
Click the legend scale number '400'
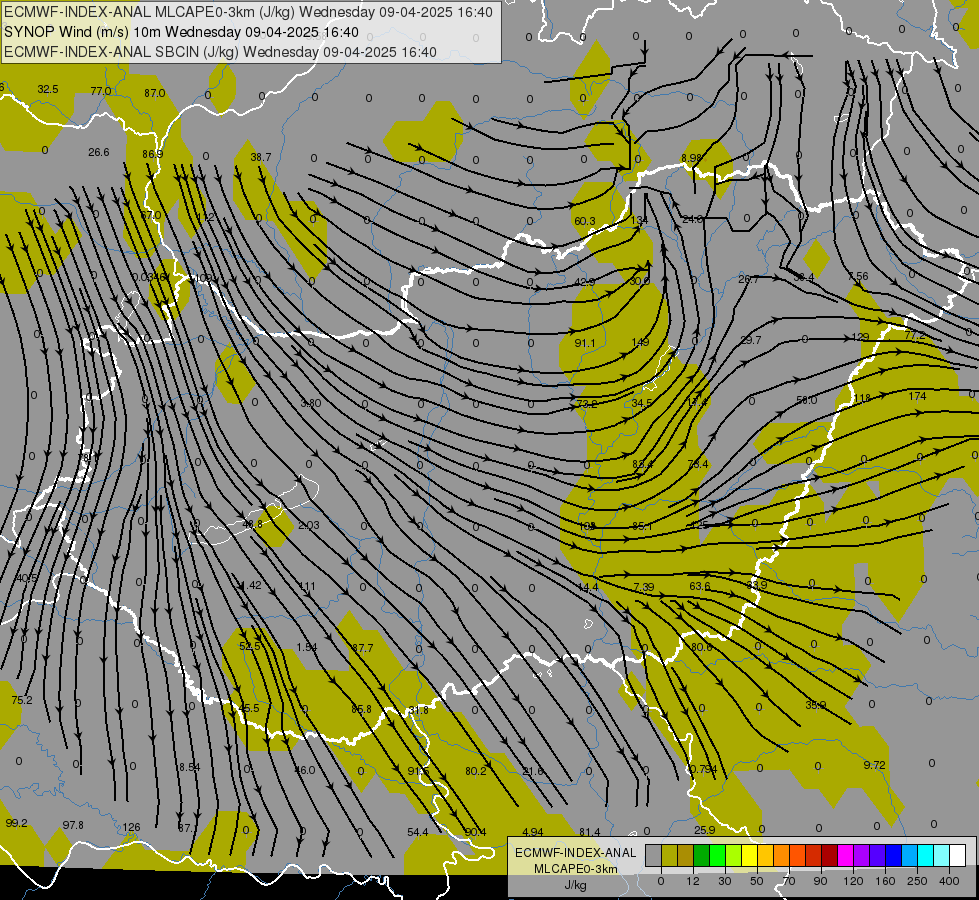pos(949,881)
